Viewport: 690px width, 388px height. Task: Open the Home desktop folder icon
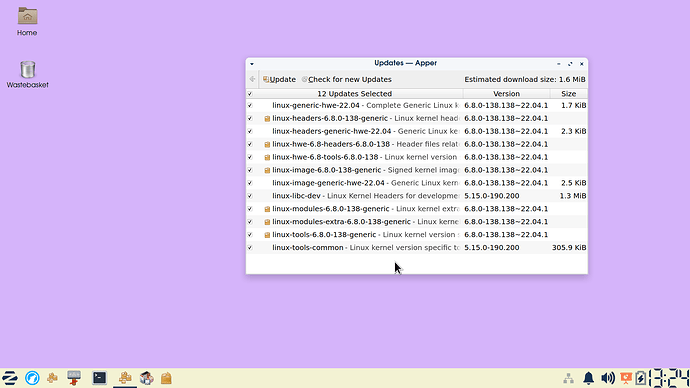[x=27, y=22]
